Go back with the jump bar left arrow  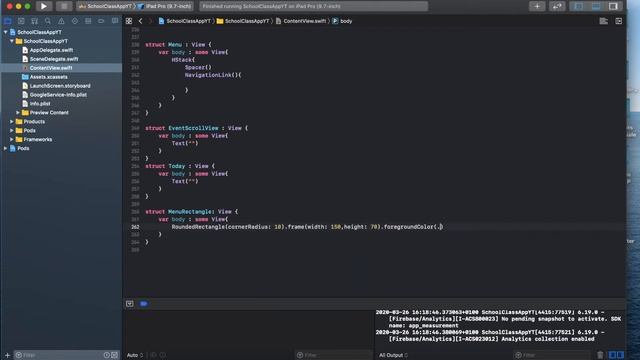140,21
